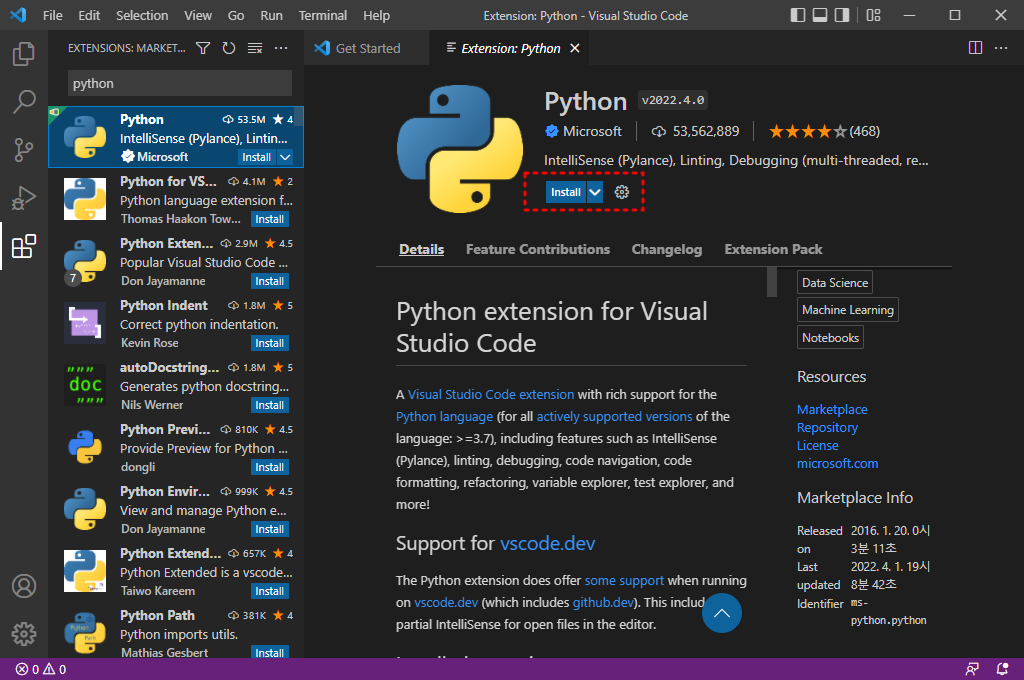Open Repository resource link

[827, 427]
